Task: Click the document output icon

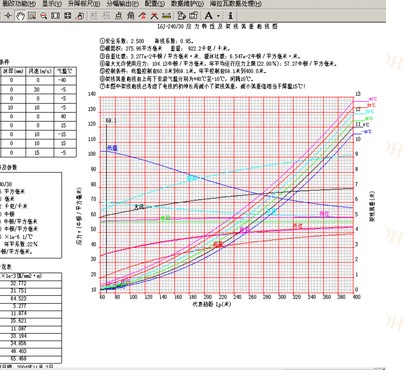Action: click(x=181, y=15)
